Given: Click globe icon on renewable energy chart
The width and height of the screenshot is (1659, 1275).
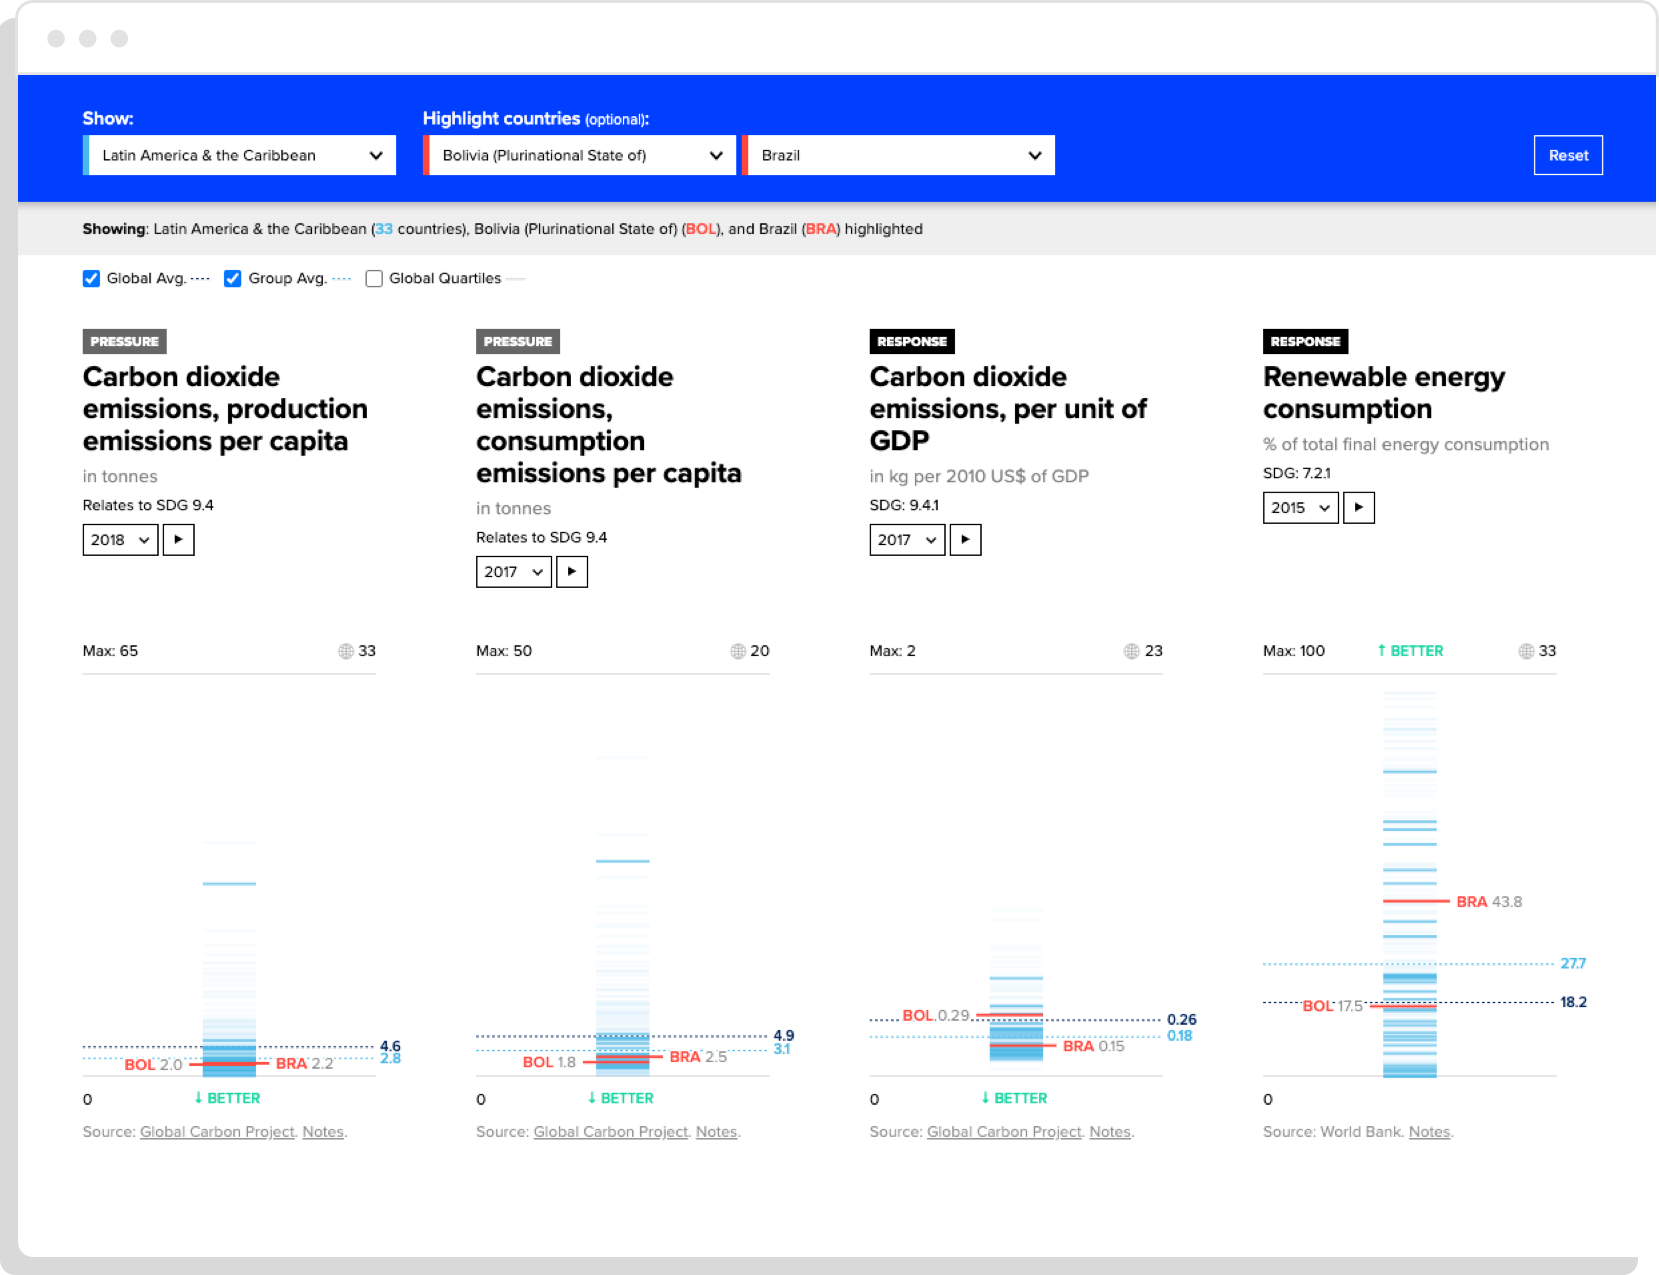Looking at the screenshot, I should point(1526,651).
